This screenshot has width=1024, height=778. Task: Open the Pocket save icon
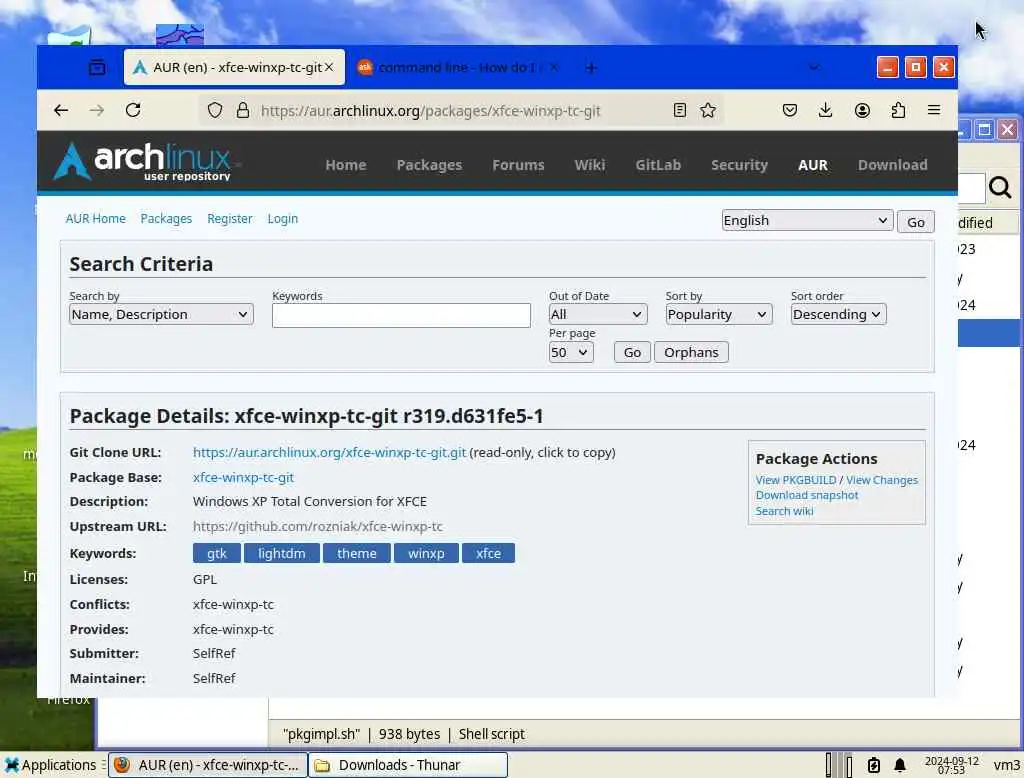pos(790,110)
